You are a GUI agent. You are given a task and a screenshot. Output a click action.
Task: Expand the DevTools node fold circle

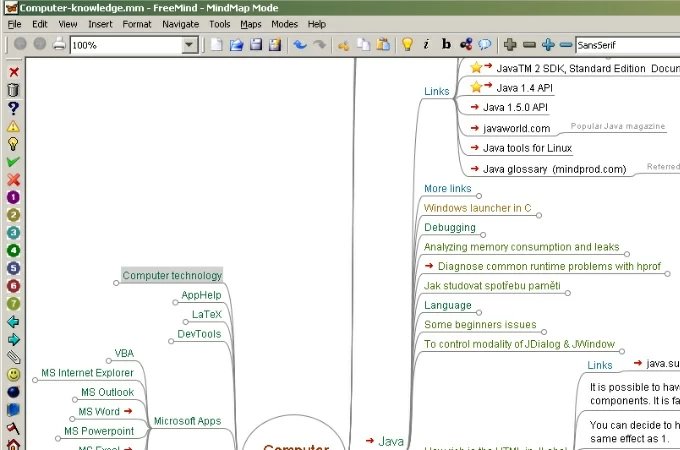(171, 342)
